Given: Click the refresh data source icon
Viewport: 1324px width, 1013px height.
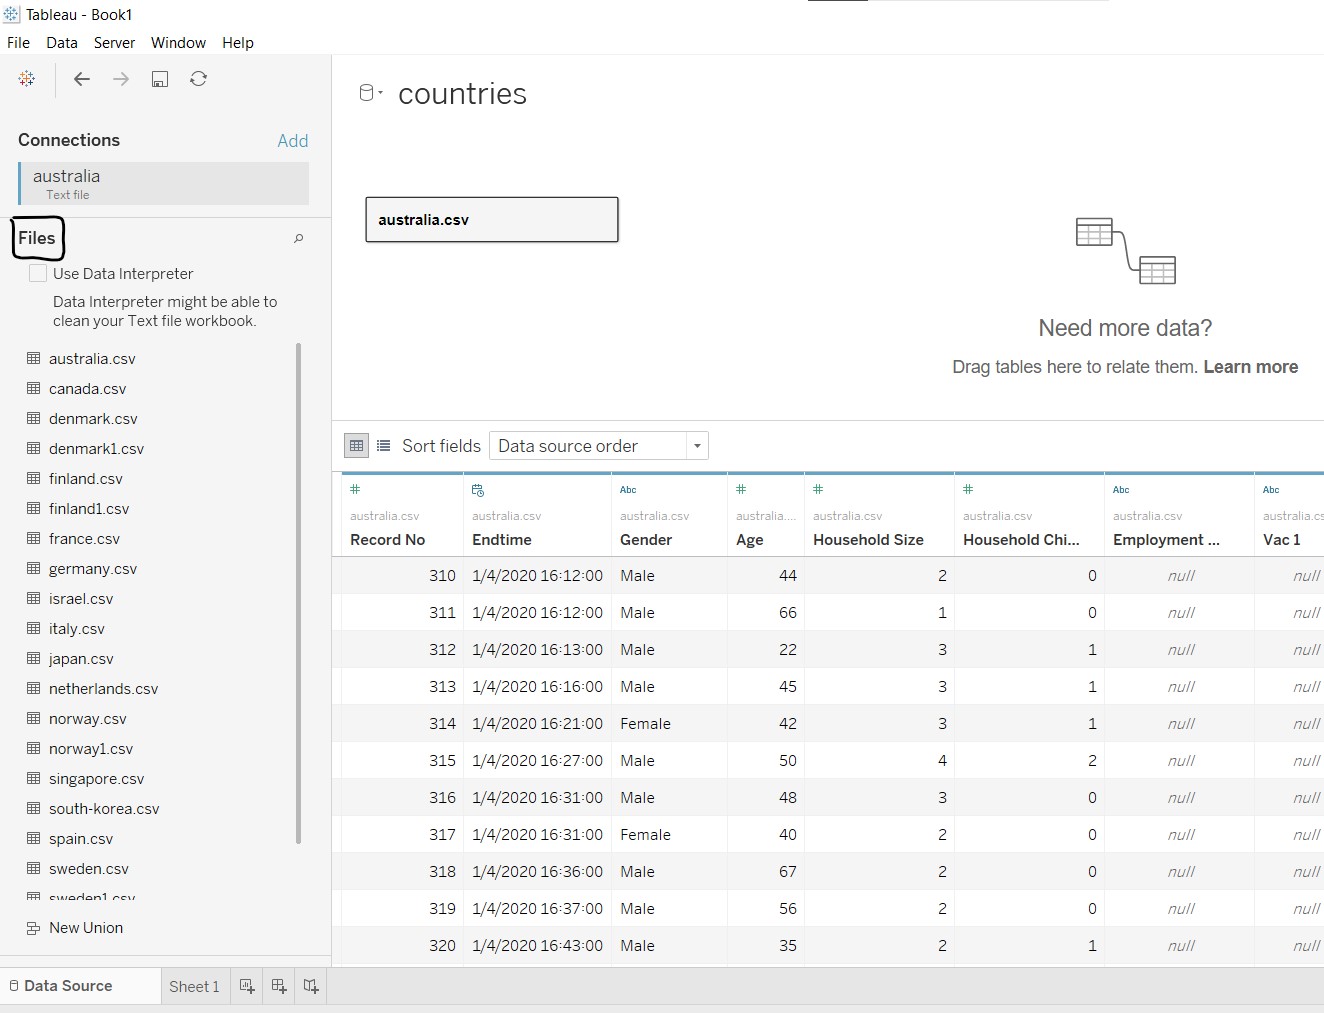Looking at the screenshot, I should (199, 79).
